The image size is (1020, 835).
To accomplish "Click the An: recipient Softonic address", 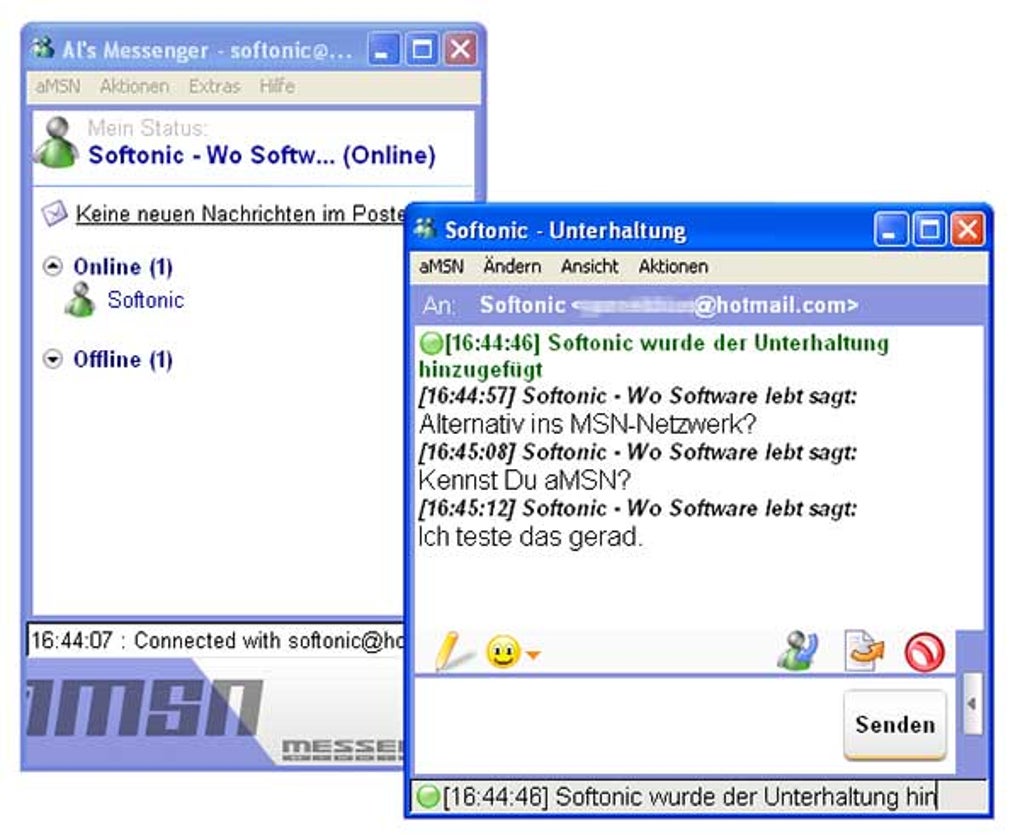I will 668,305.
